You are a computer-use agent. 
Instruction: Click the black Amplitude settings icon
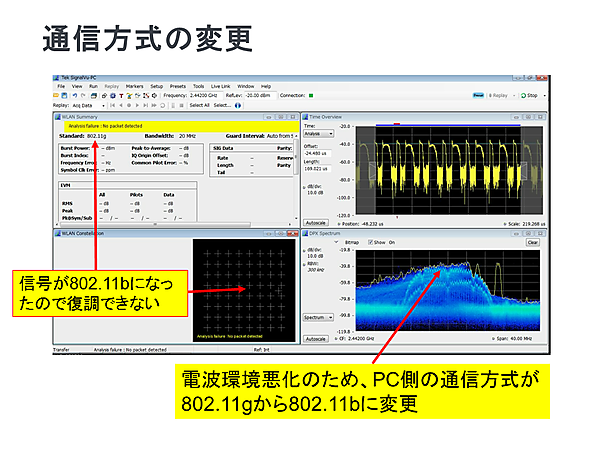click(154, 96)
